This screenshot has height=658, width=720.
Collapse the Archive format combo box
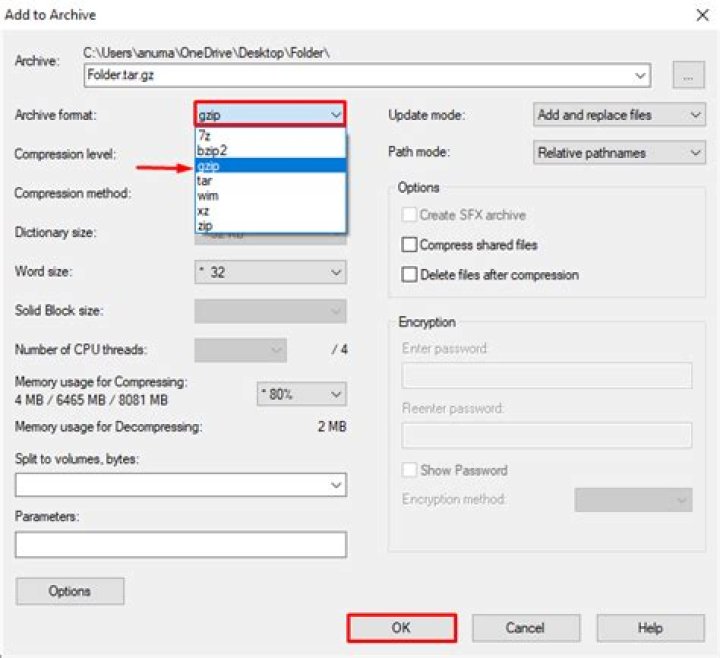270,114
